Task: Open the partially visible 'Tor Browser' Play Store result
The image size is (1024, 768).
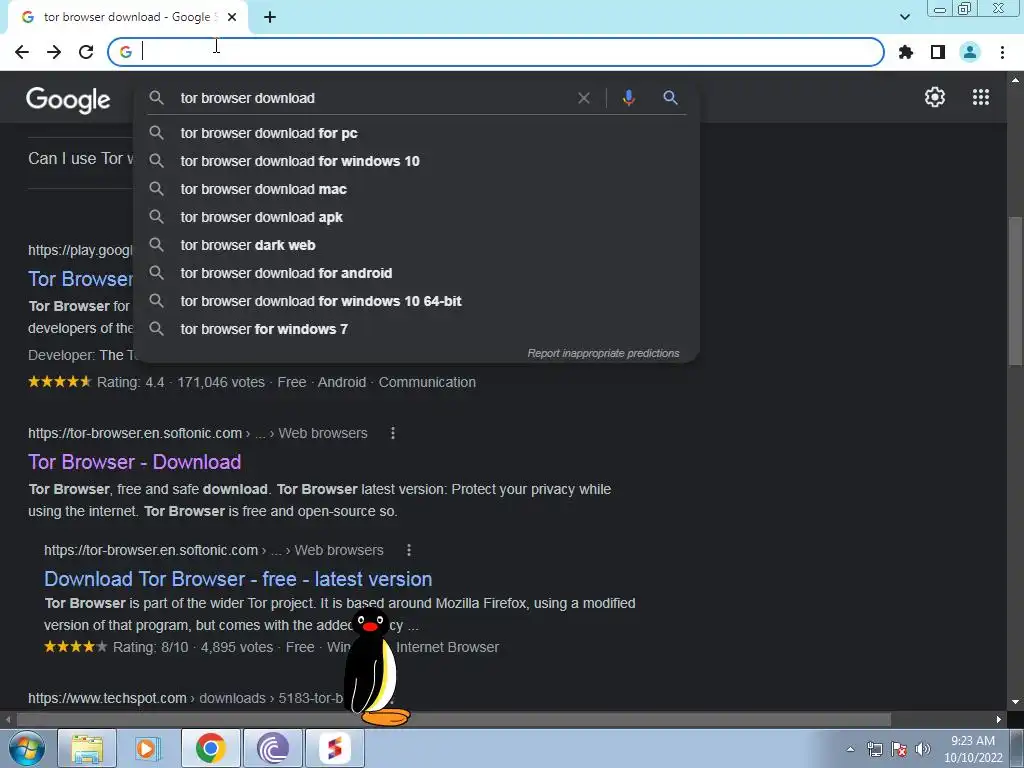Action: pyautogui.click(x=80, y=280)
